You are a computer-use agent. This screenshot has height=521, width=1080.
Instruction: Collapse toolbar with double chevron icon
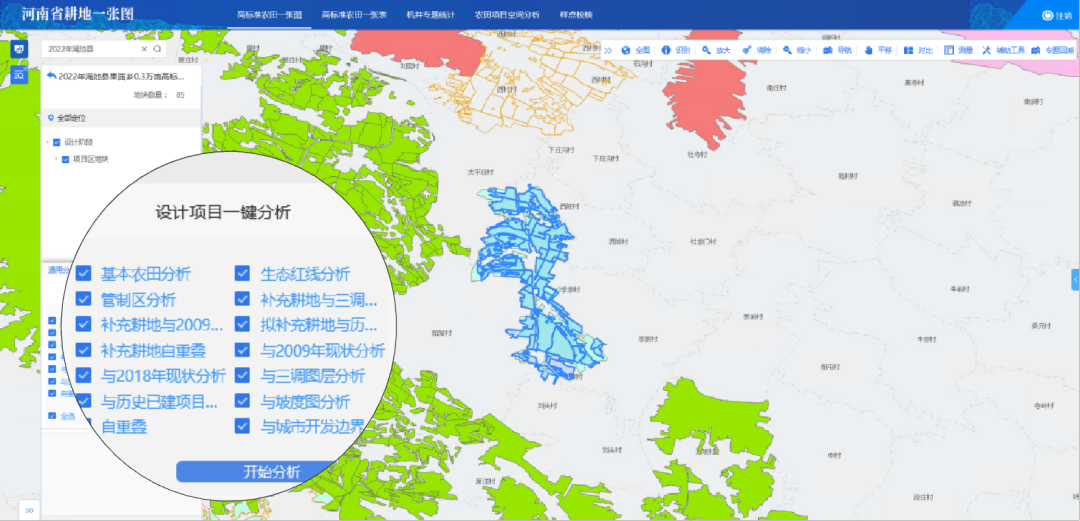pos(608,50)
